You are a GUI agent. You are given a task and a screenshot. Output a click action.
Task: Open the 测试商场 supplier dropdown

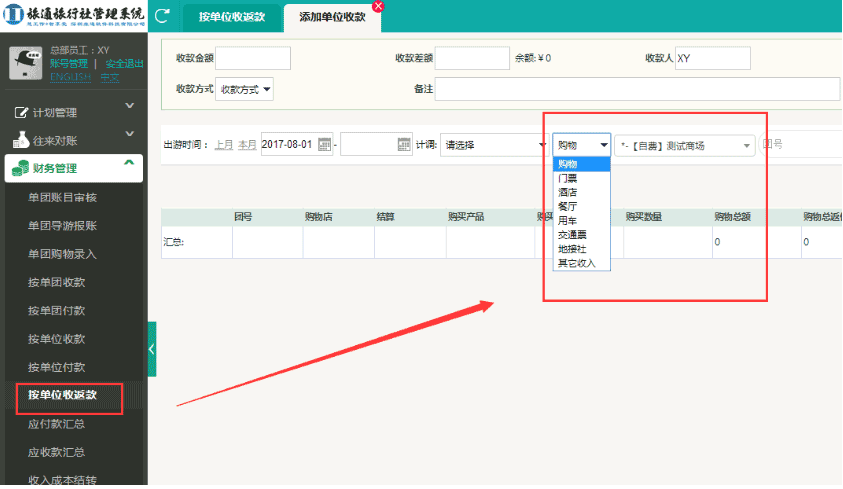(684, 146)
